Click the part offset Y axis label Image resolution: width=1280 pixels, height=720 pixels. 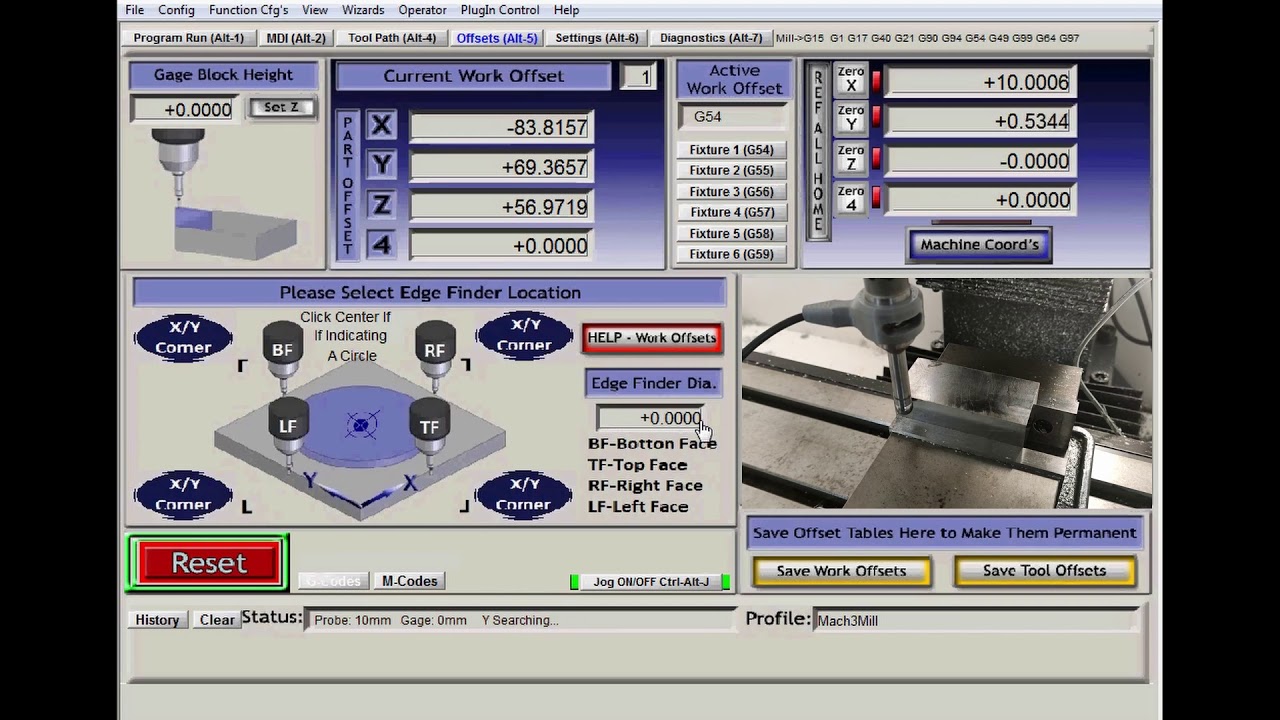(381, 166)
